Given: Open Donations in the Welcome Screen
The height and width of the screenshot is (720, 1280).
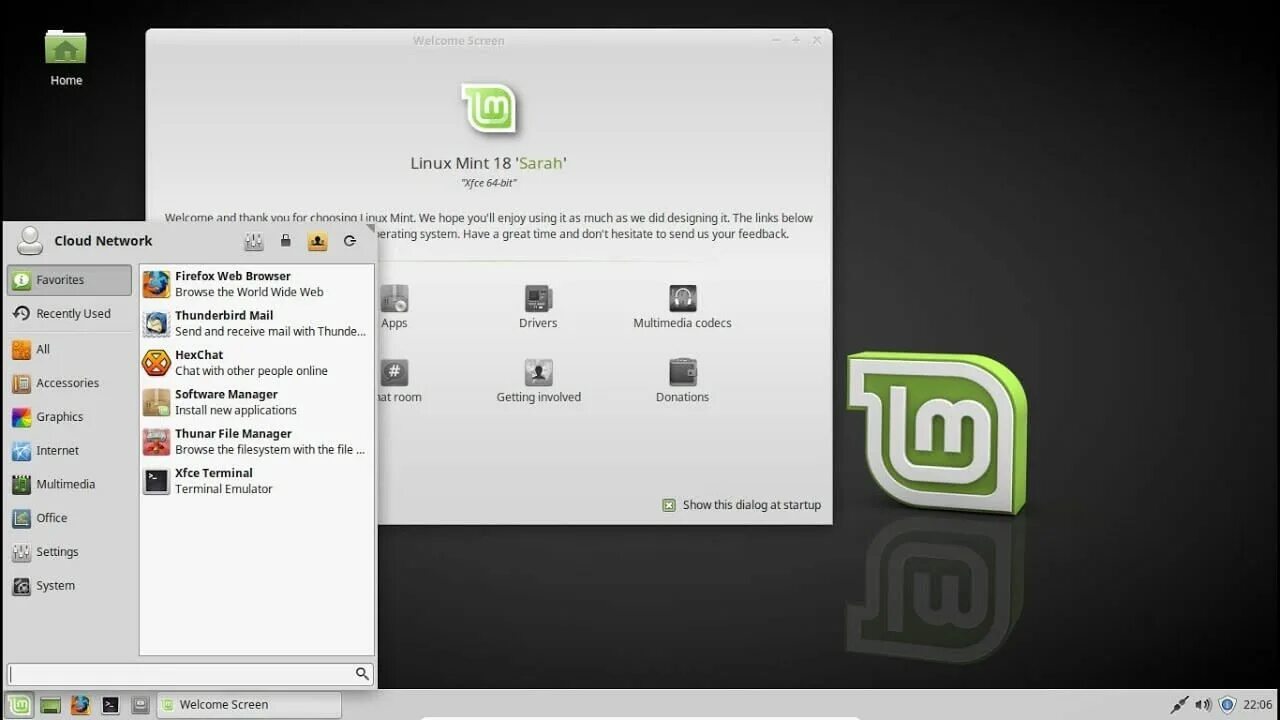Looking at the screenshot, I should [682, 381].
